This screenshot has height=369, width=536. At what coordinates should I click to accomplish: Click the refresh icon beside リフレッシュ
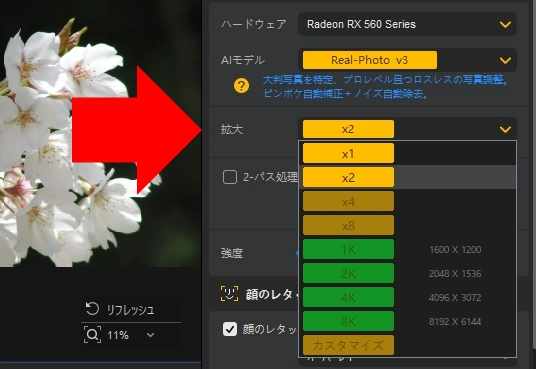pyautogui.click(x=92, y=308)
